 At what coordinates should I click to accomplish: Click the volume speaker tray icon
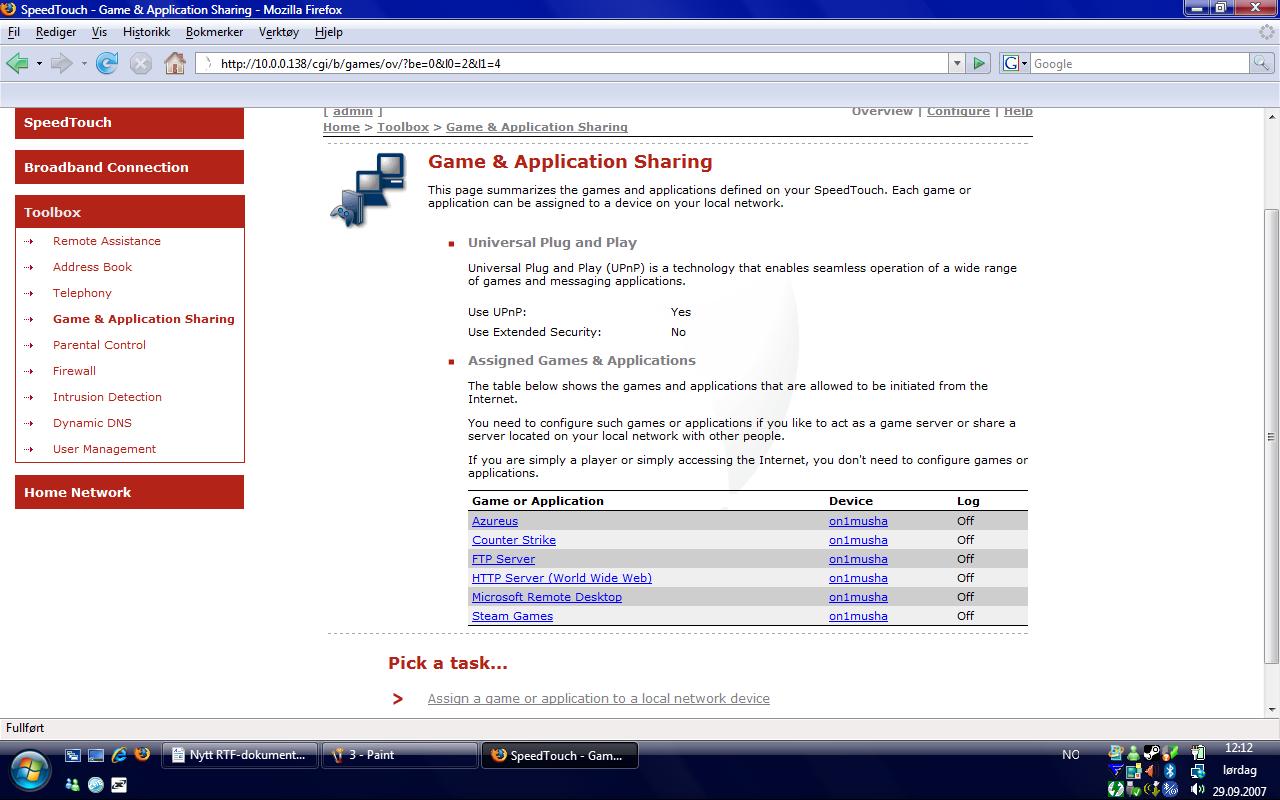tap(1198, 790)
